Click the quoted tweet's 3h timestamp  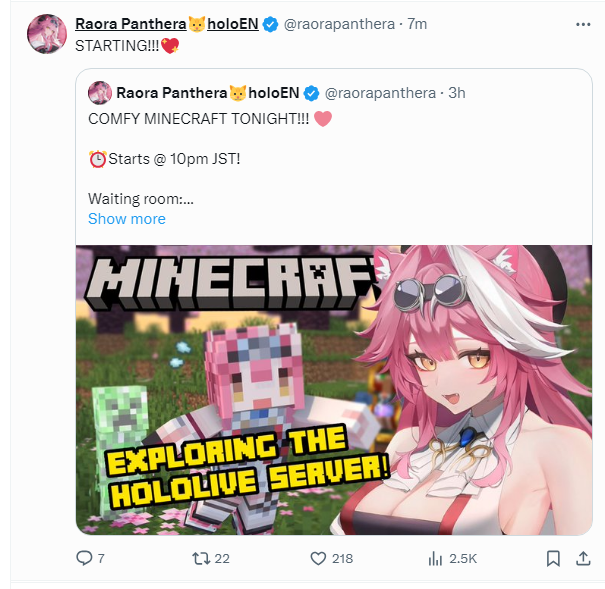(456, 93)
